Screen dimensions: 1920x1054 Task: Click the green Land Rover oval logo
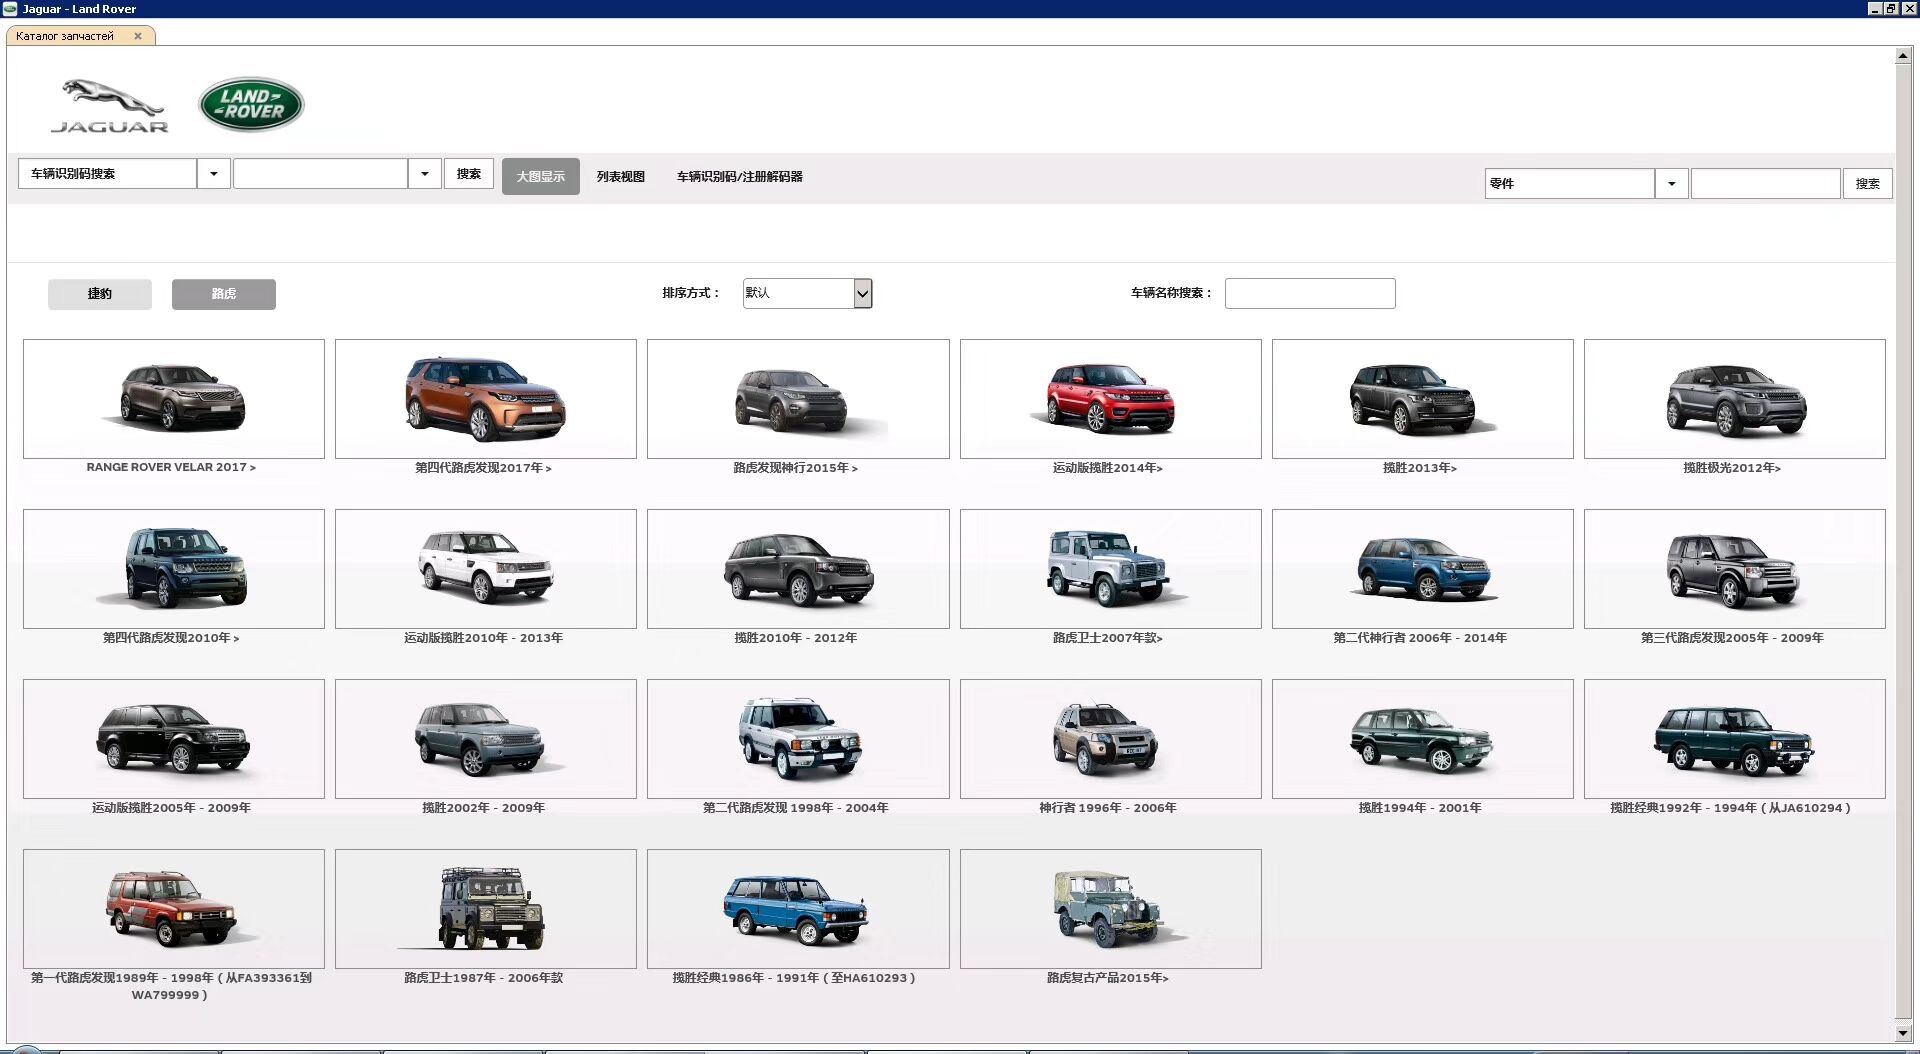tap(251, 104)
